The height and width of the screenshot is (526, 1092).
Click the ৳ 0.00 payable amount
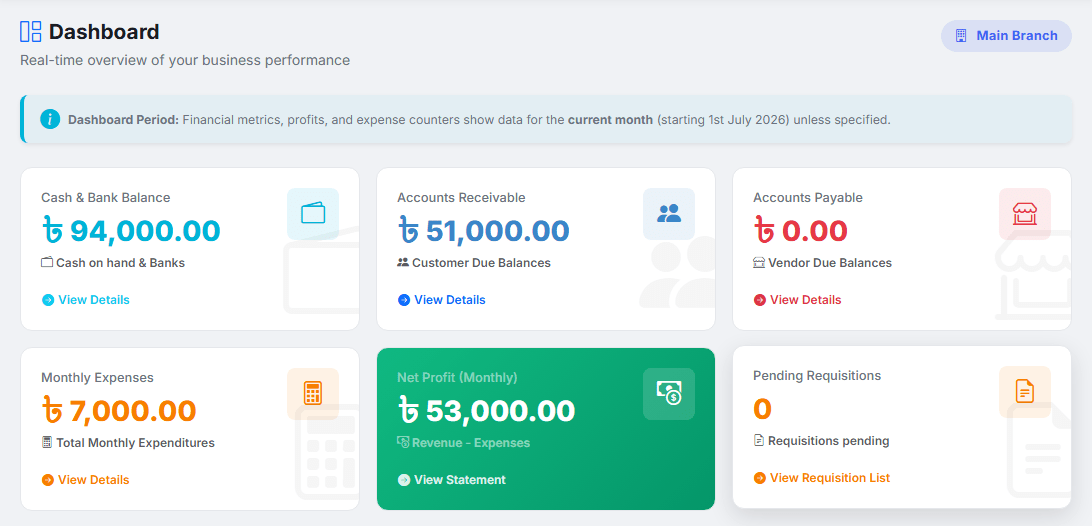tap(801, 231)
